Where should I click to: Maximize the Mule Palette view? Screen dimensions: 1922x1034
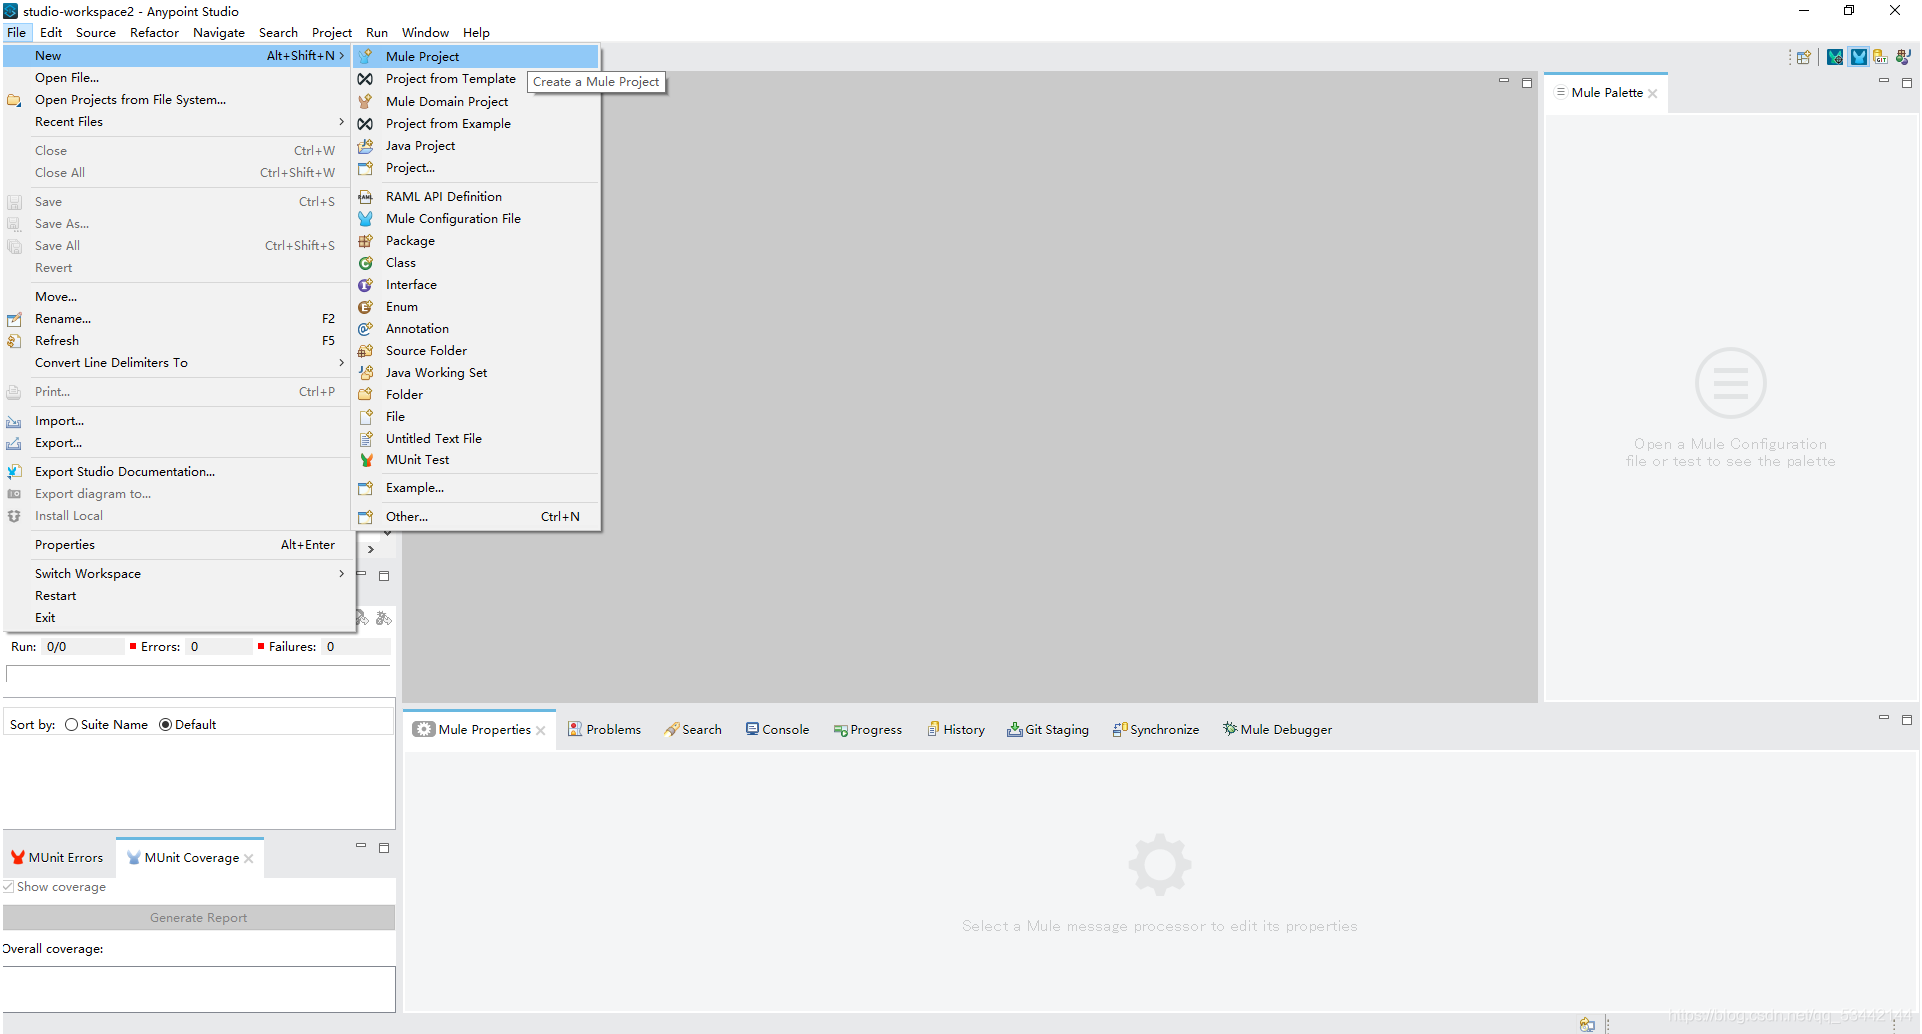pyautogui.click(x=1907, y=82)
